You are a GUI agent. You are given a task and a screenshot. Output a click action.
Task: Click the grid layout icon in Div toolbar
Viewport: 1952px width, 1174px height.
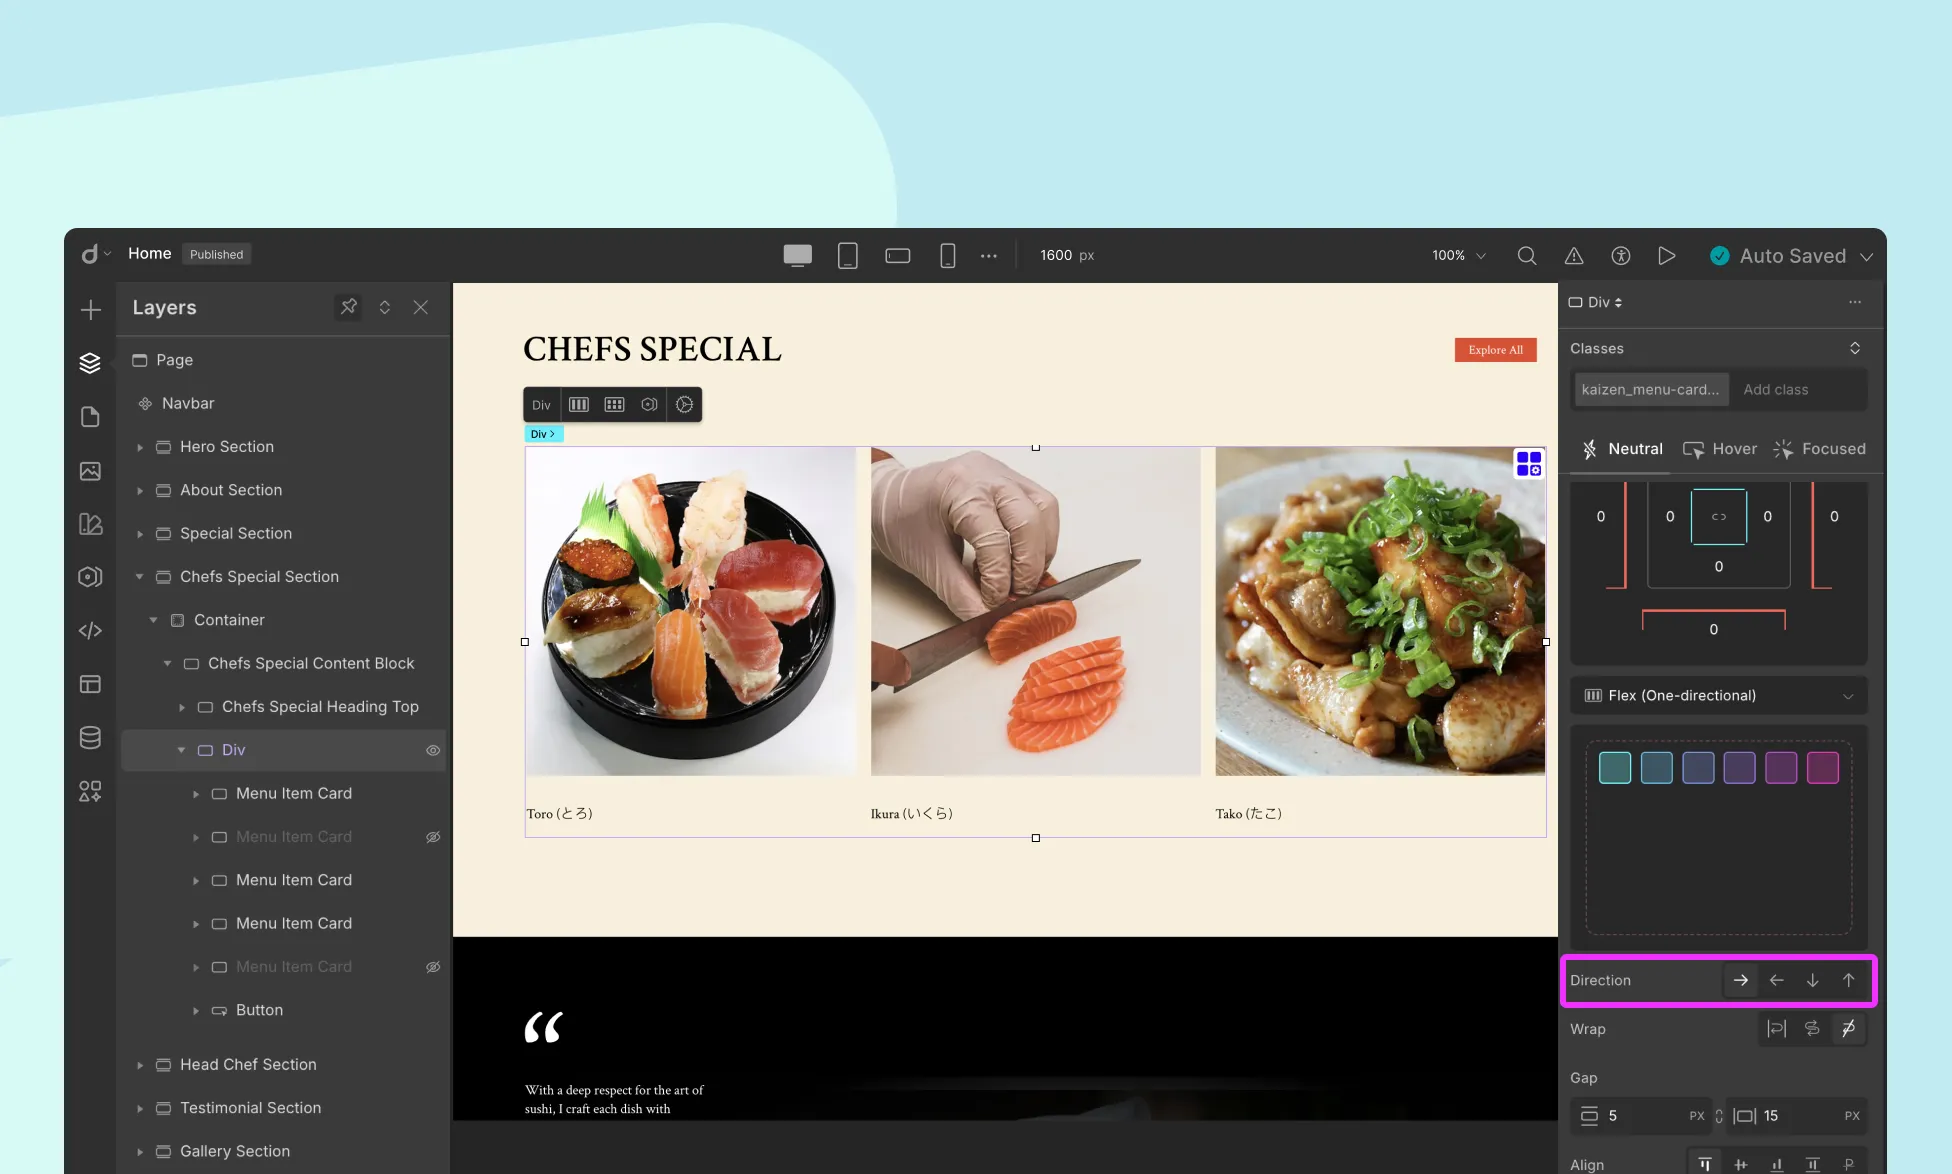click(x=614, y=405)
